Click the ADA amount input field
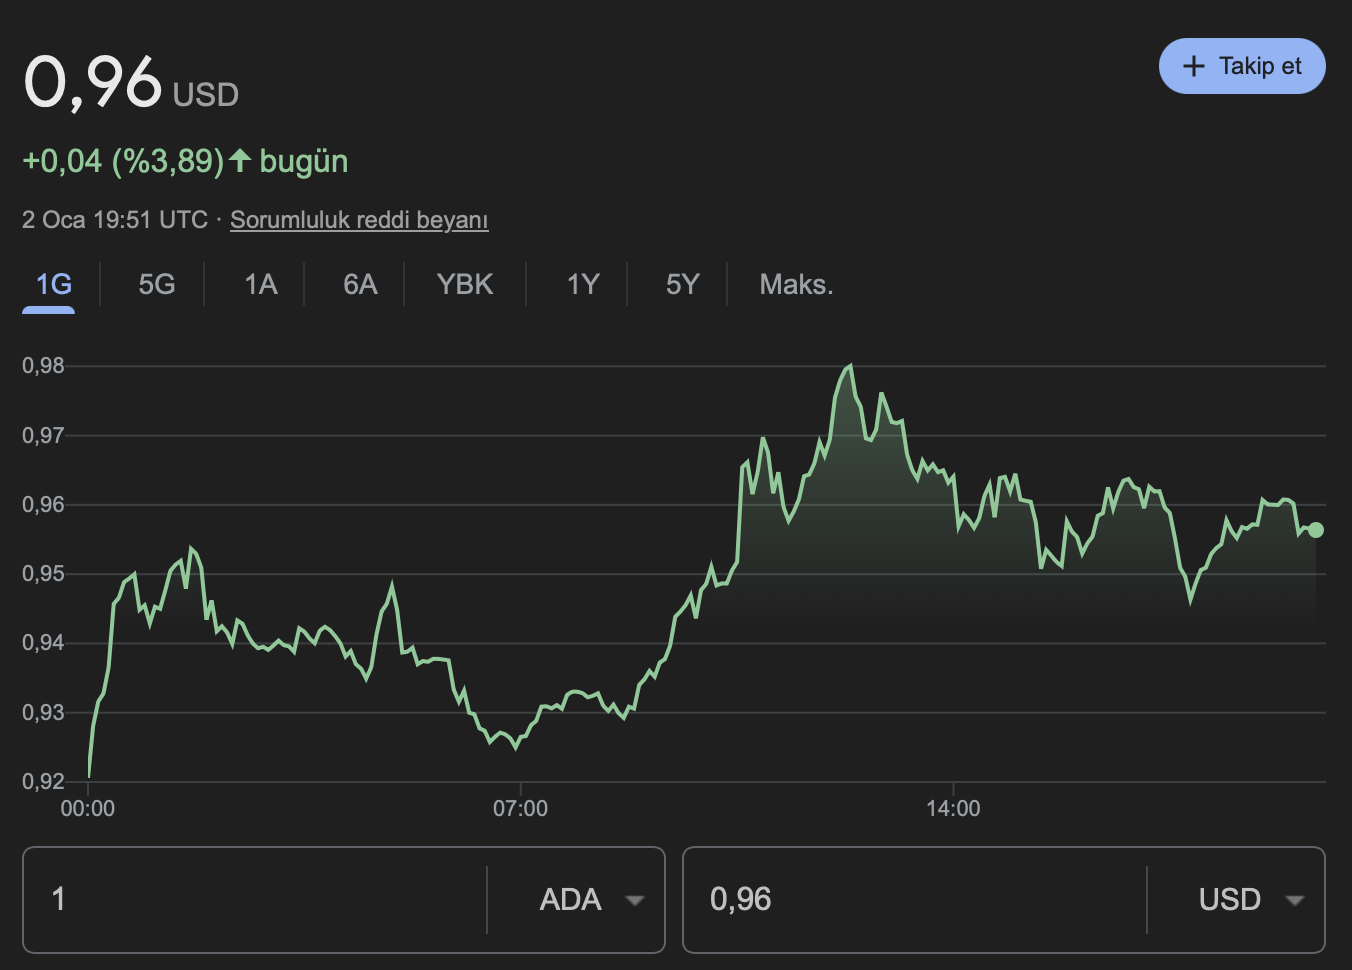The height and width of the screenshot is (970, 1352). pos(255,900)
